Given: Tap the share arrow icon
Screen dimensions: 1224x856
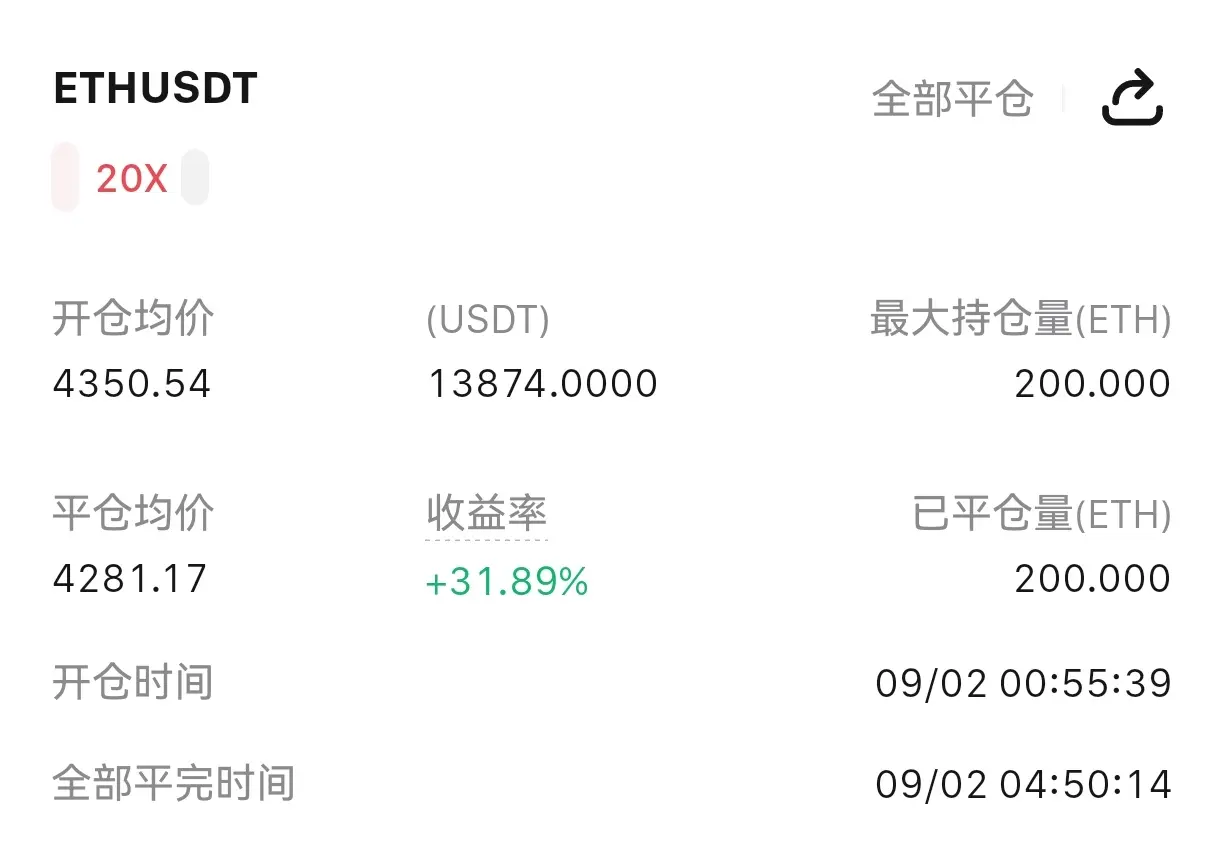Looking at the screenshot, I should [x=1132, y=99].
